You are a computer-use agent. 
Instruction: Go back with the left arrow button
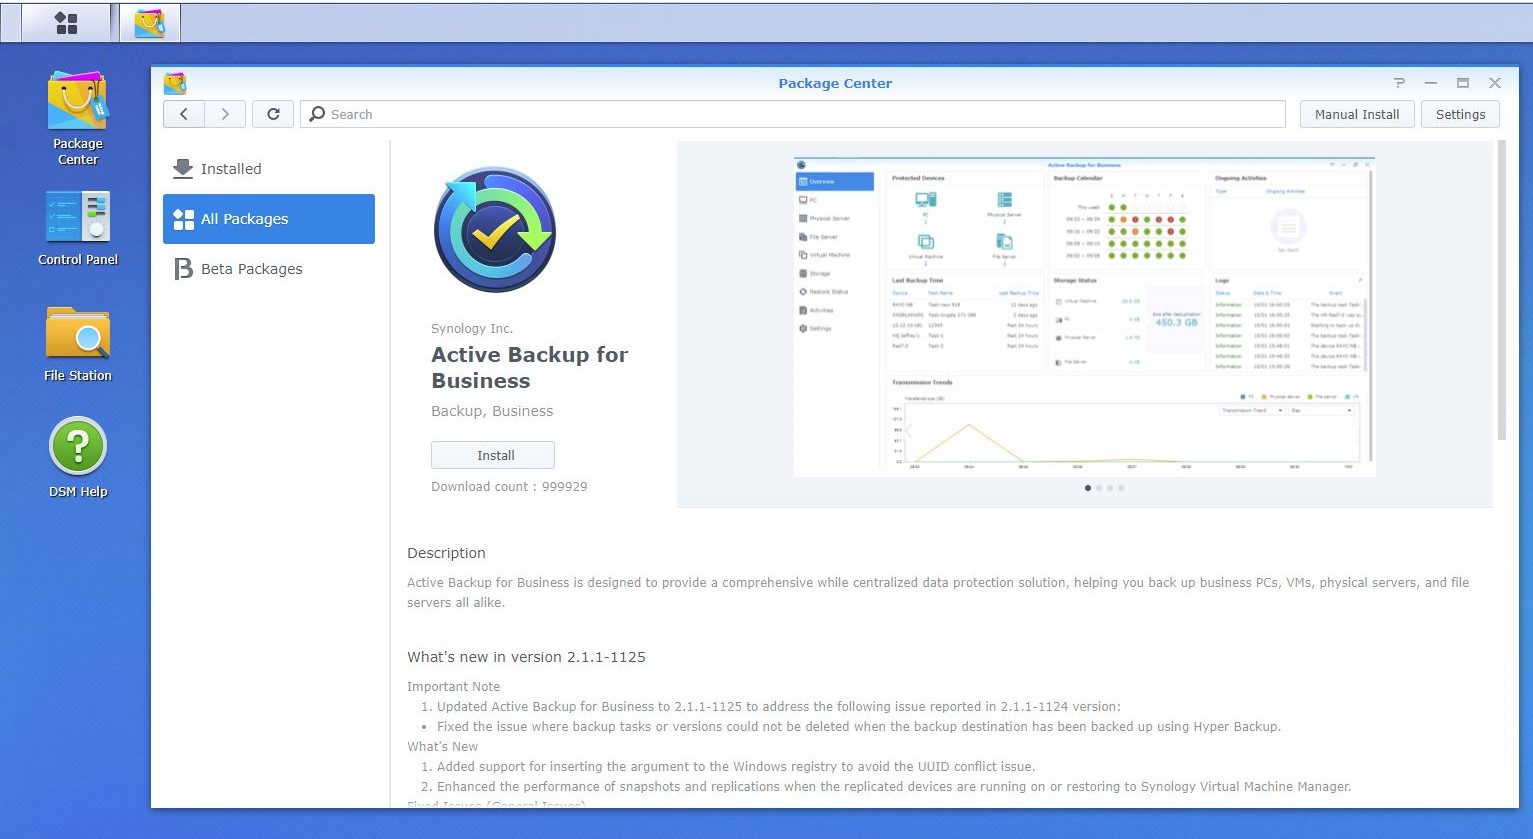(184, 114)
